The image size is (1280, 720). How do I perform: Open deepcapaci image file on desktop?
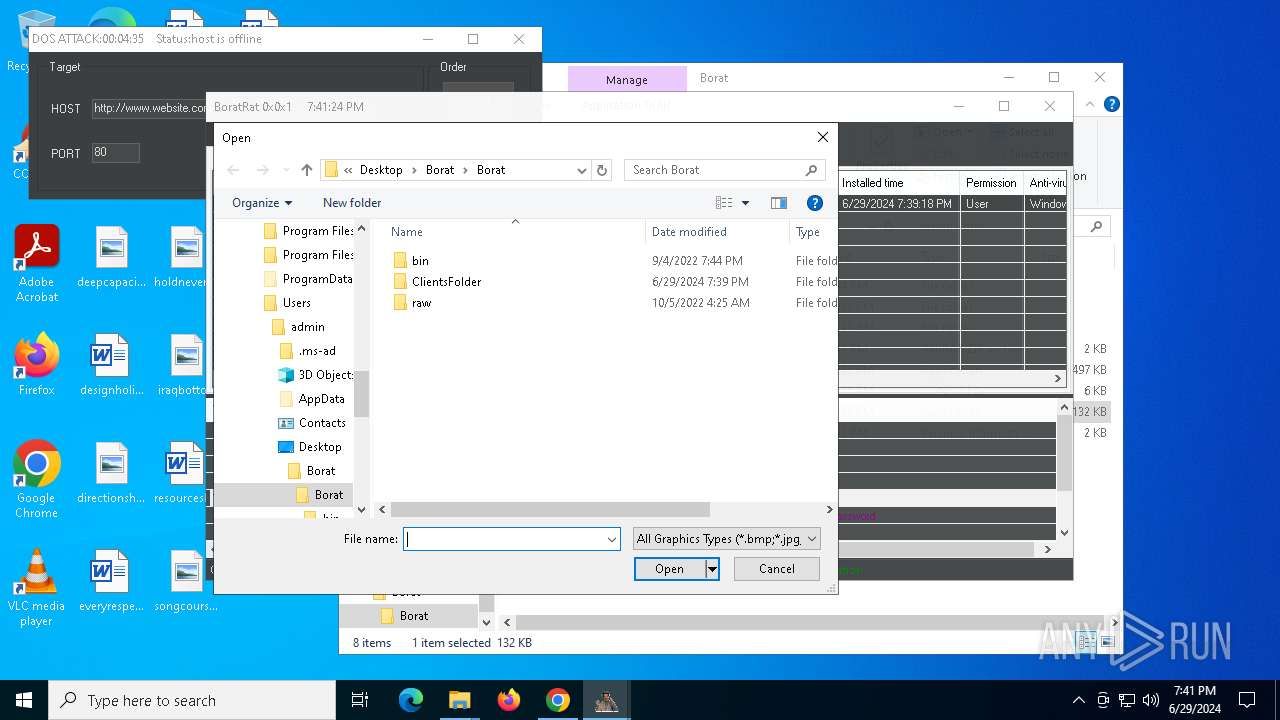point(112,257)
